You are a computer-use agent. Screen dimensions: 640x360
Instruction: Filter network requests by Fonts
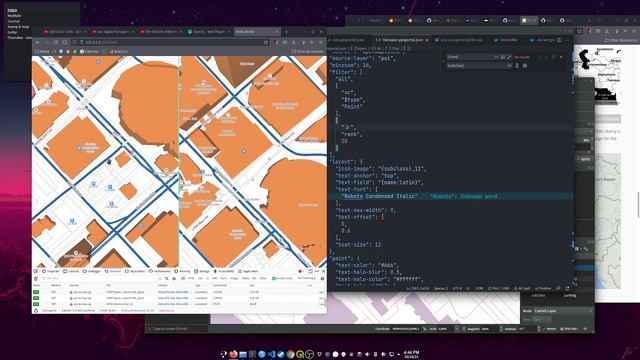[x=223, y=278]
